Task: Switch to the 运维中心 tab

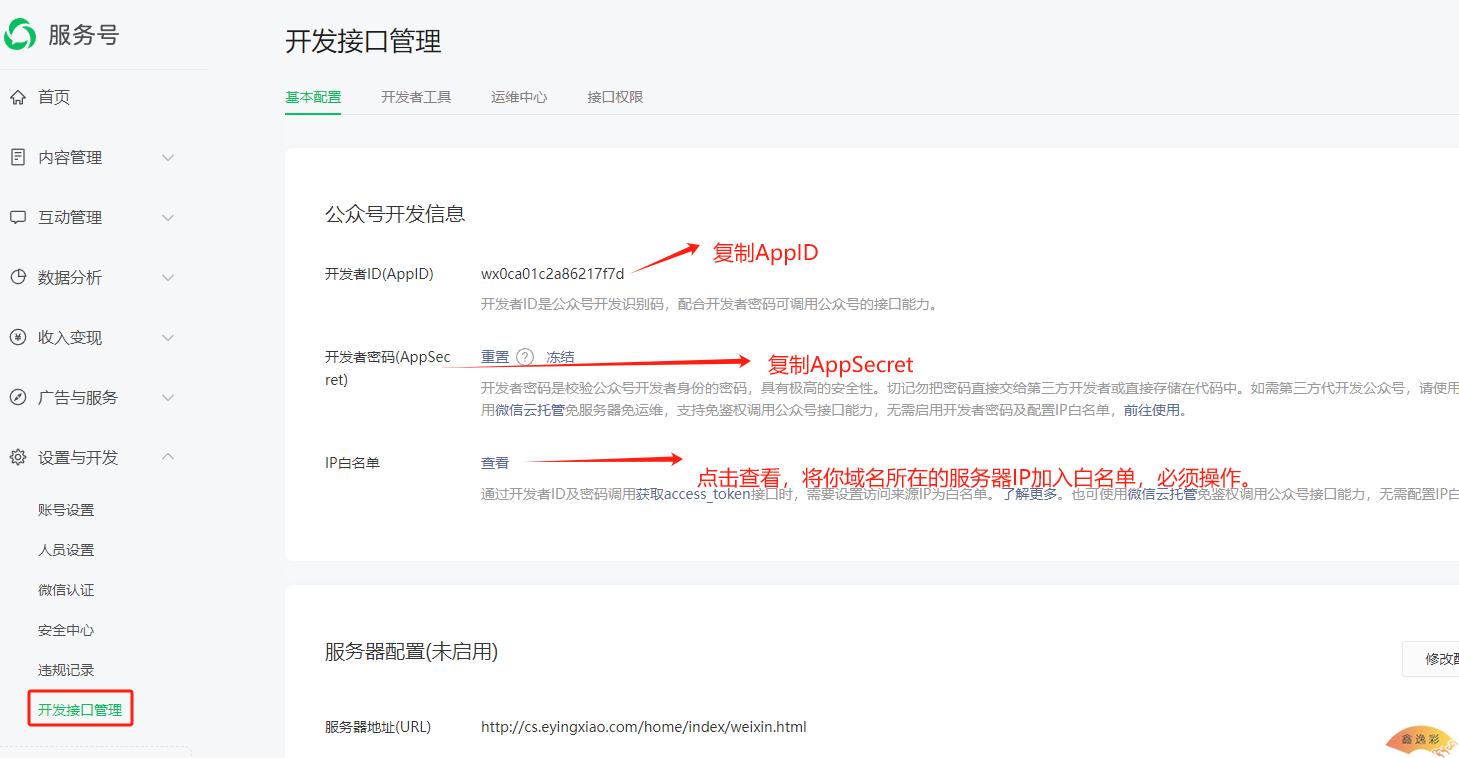Action: [x=519, y=97]
